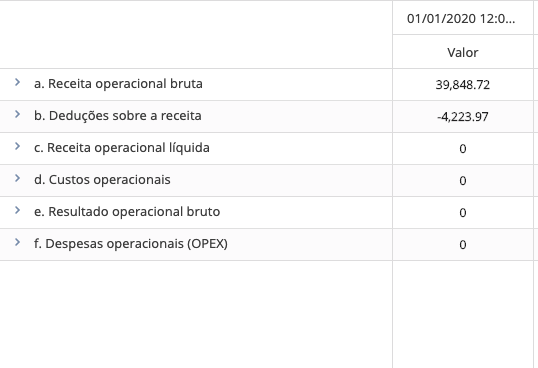
Task: Select Custos operacionais zero value cell
Action: [463, 180]
